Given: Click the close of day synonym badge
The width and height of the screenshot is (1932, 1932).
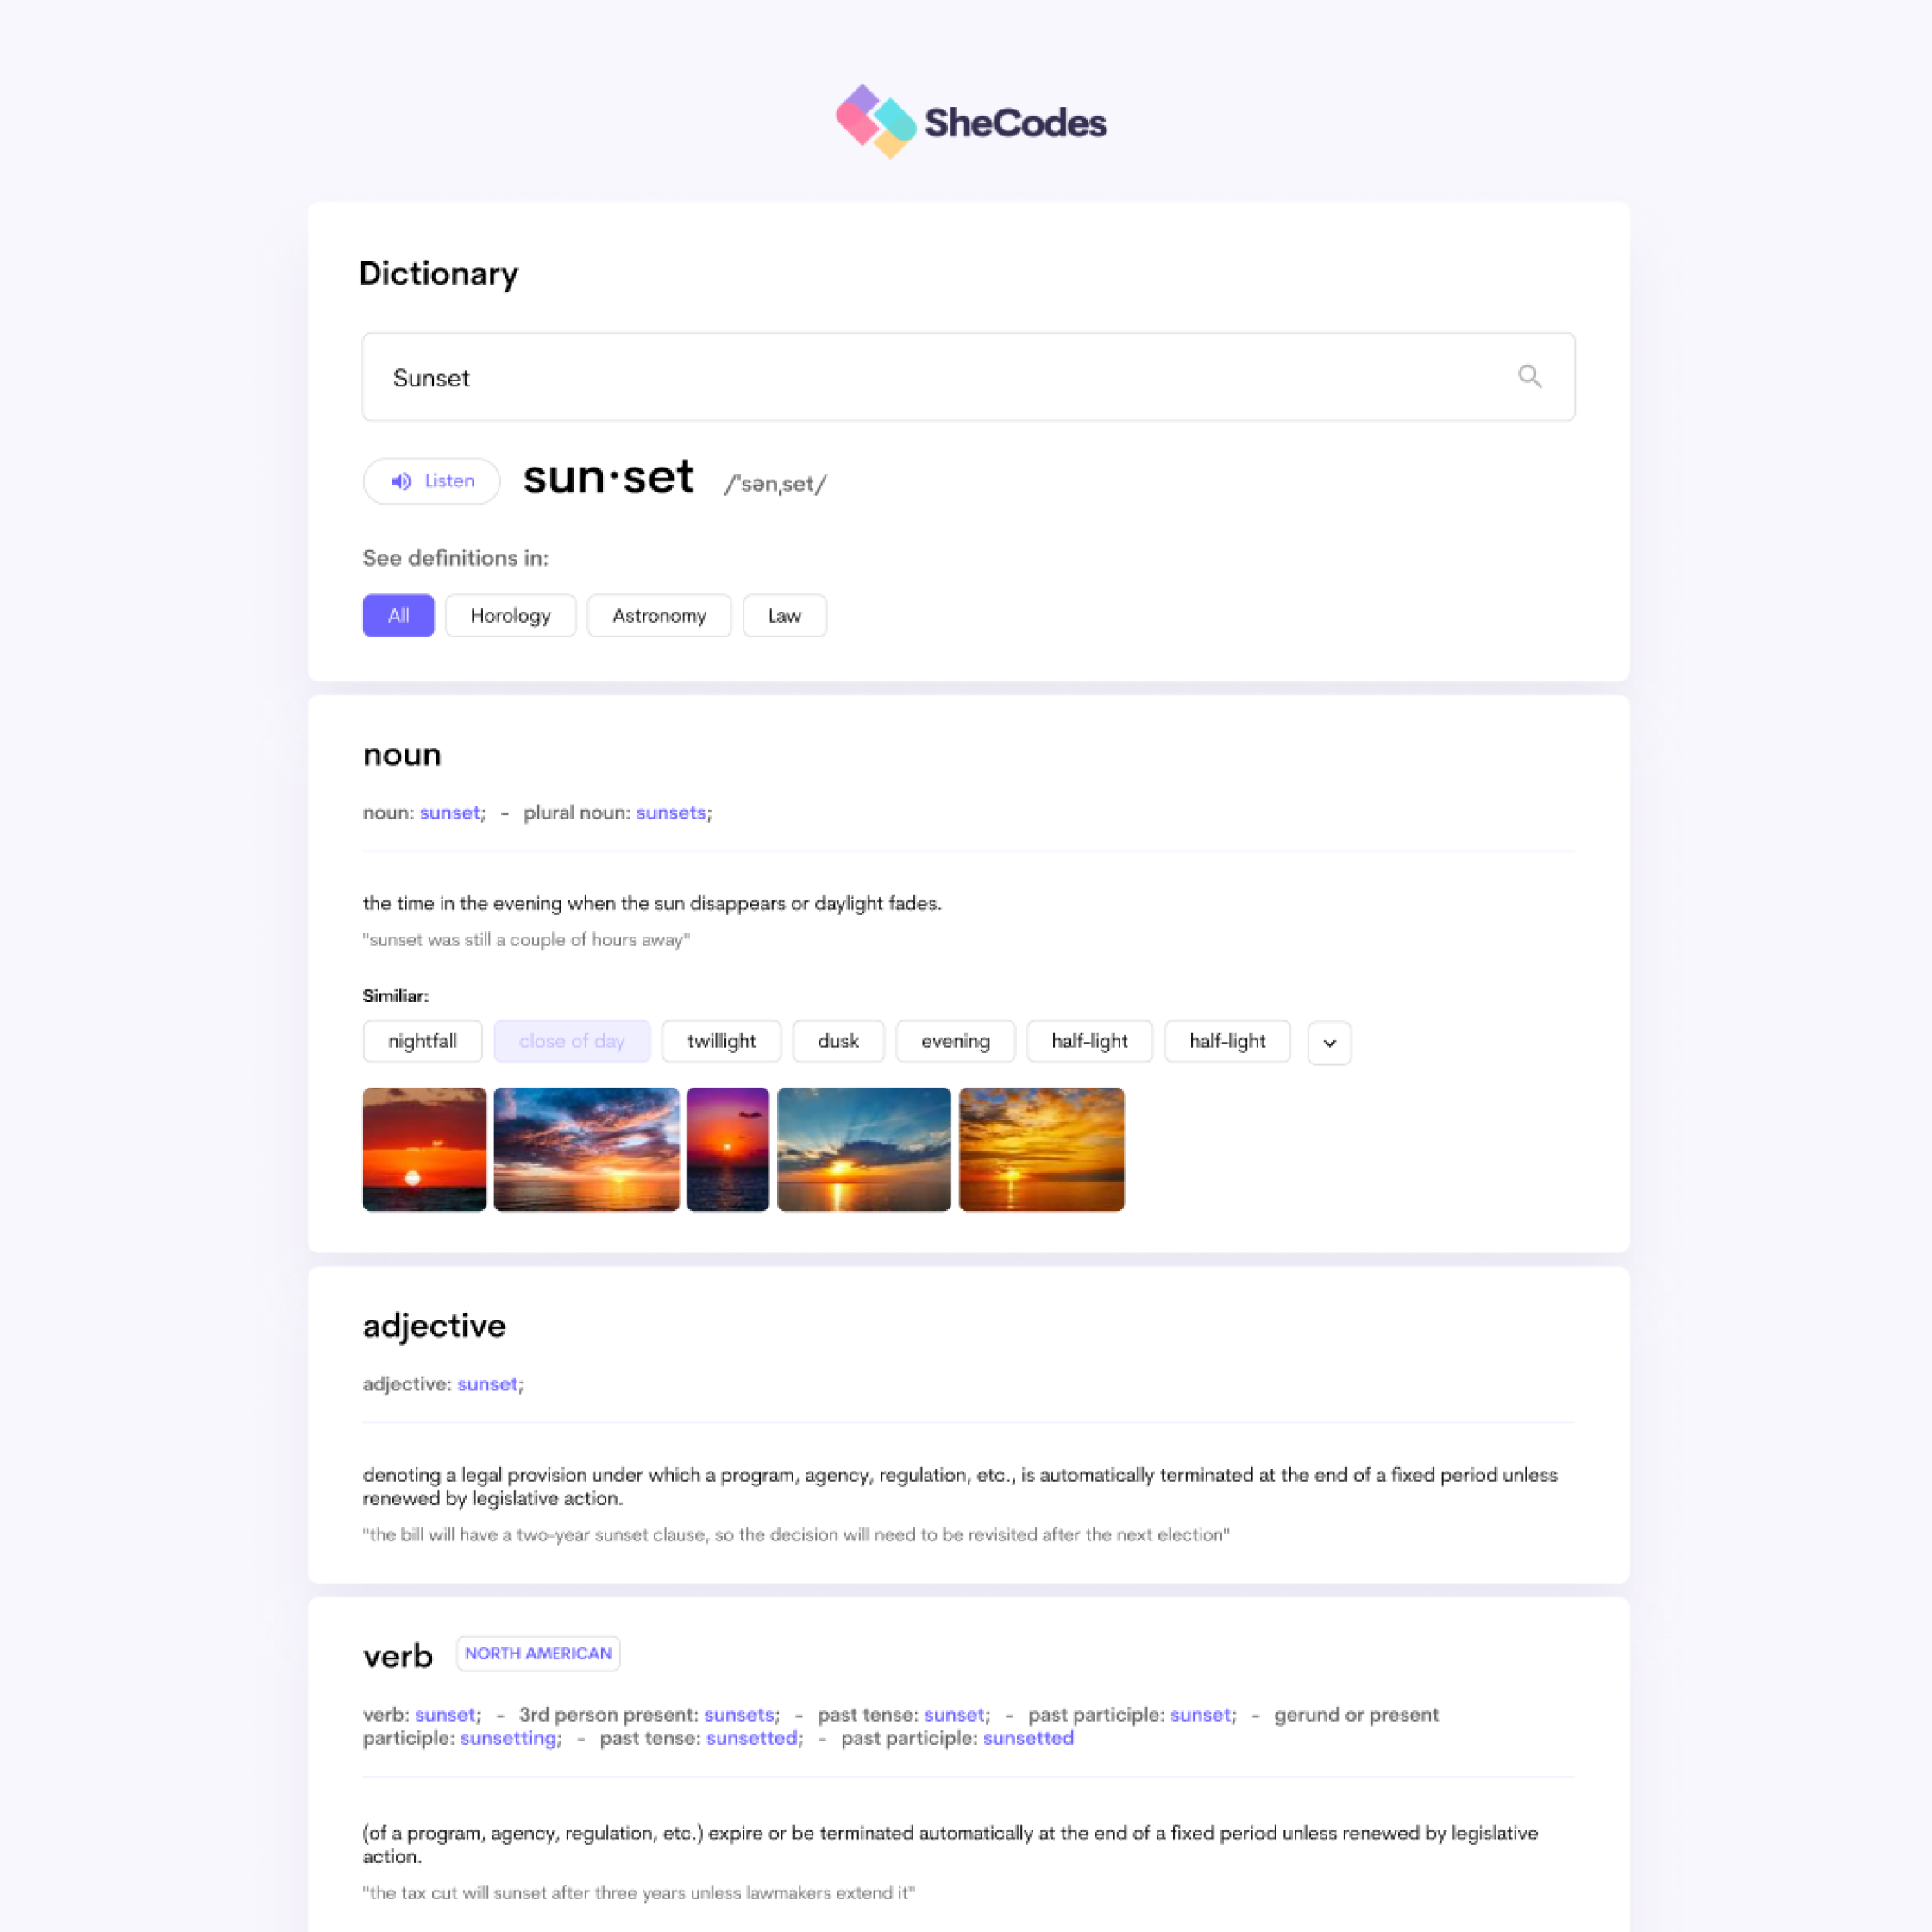Looking at the screenshot, I should pos(570,1040).
